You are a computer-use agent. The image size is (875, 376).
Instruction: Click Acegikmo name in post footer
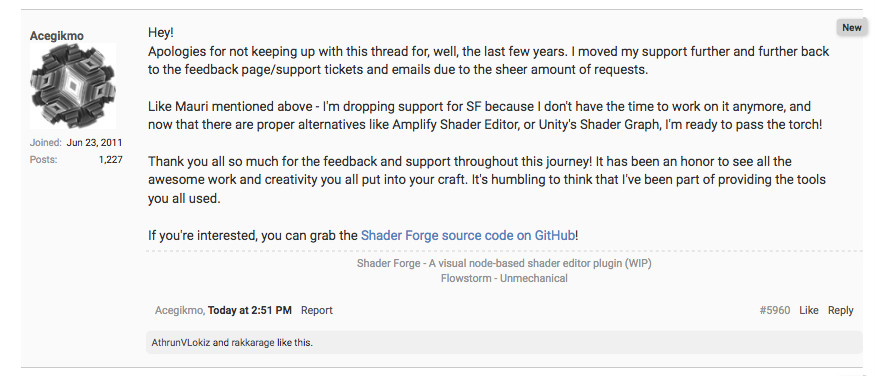pos(180,310)
